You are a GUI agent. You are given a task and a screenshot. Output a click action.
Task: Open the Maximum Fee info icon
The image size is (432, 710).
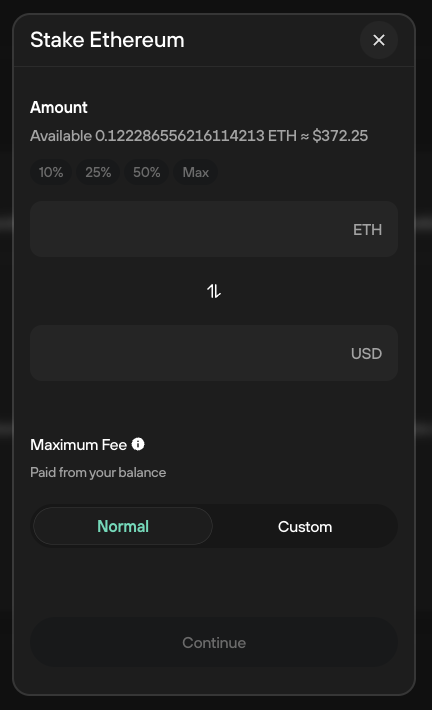[138, 444]
